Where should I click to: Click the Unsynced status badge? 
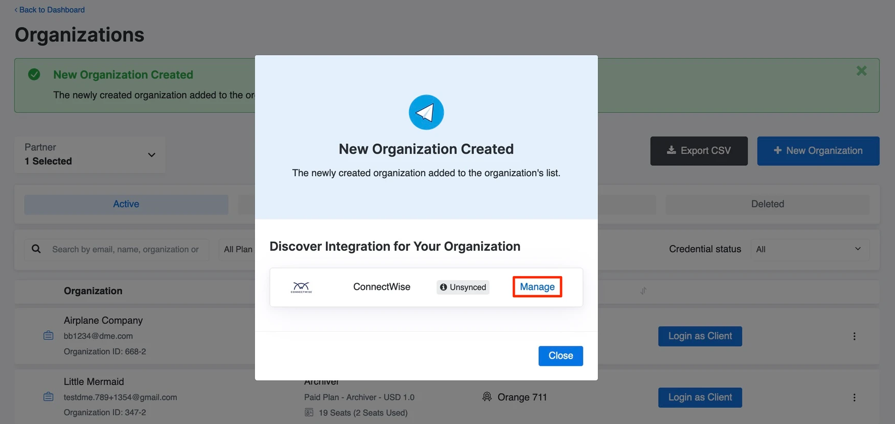[x=463, y=287]
